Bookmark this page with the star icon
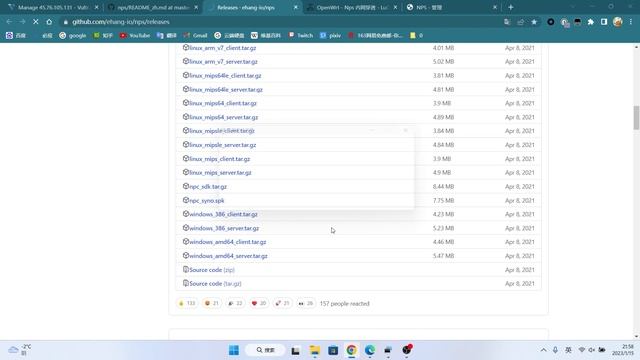The image size is (640, 360). pyautogui.click(x=534, y=22)
